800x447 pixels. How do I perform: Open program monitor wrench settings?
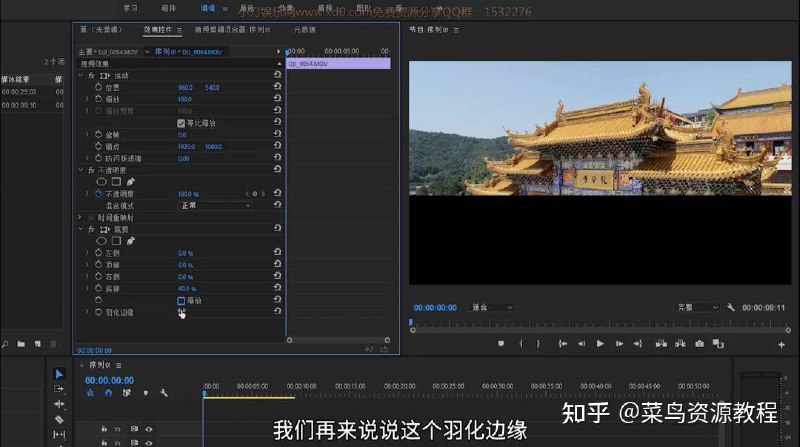point(731,307)
